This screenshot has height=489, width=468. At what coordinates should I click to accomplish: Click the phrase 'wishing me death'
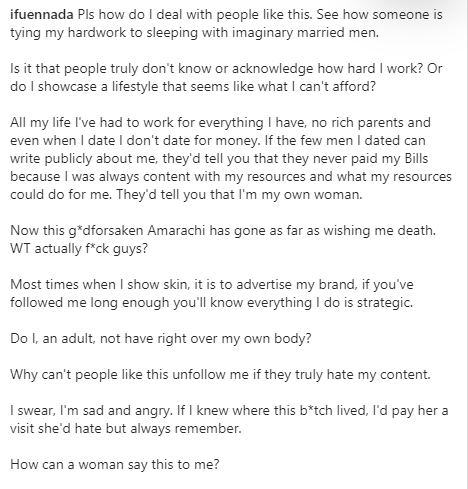point(379,231)
